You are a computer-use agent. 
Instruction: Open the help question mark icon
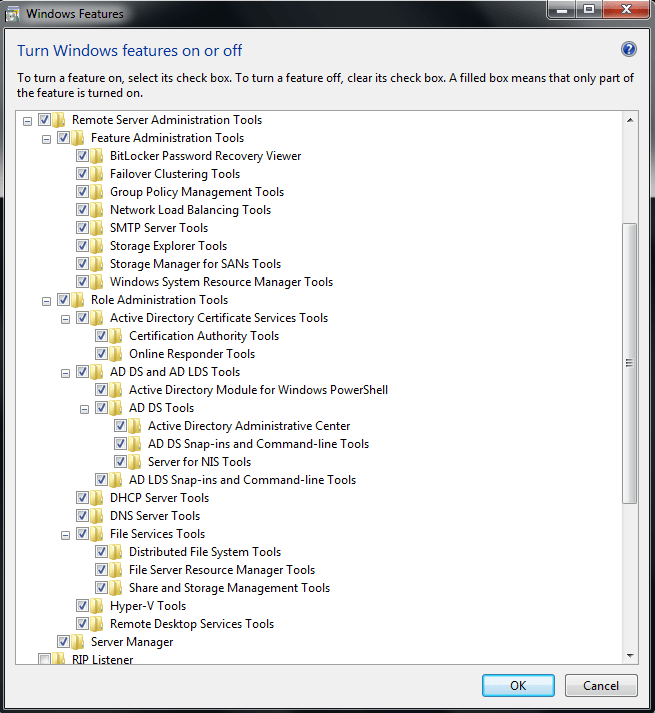(629, 49)
